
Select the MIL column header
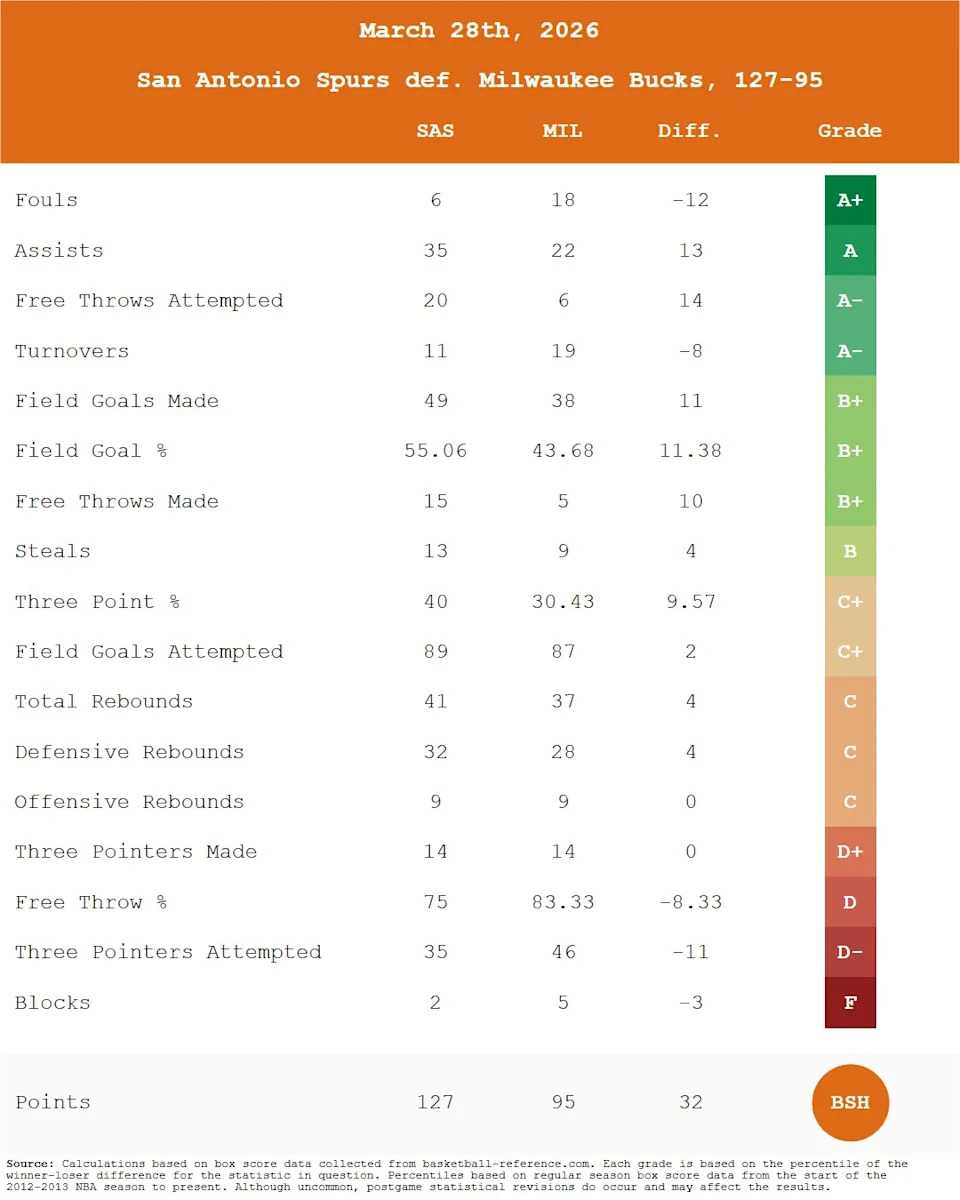[562, 131]
